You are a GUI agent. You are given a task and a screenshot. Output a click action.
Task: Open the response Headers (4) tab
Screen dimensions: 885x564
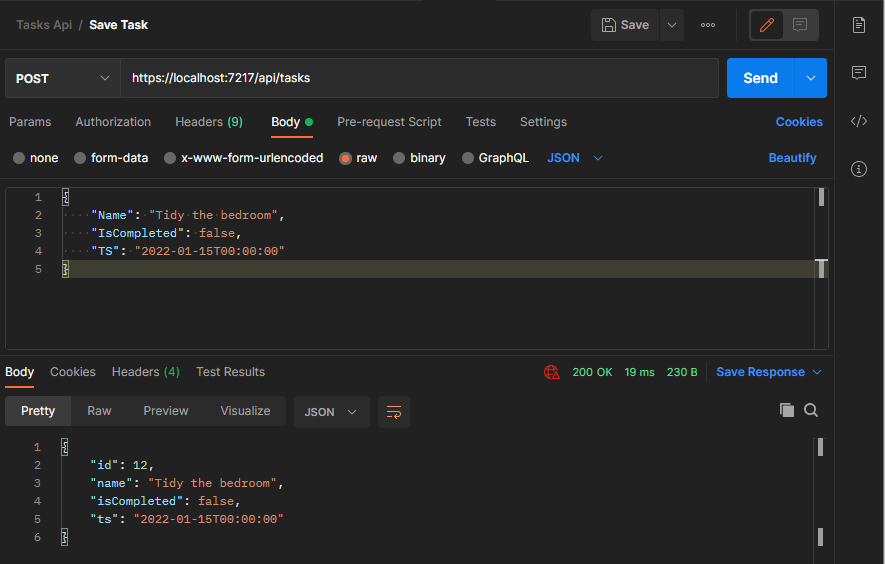tap(146, 372)
